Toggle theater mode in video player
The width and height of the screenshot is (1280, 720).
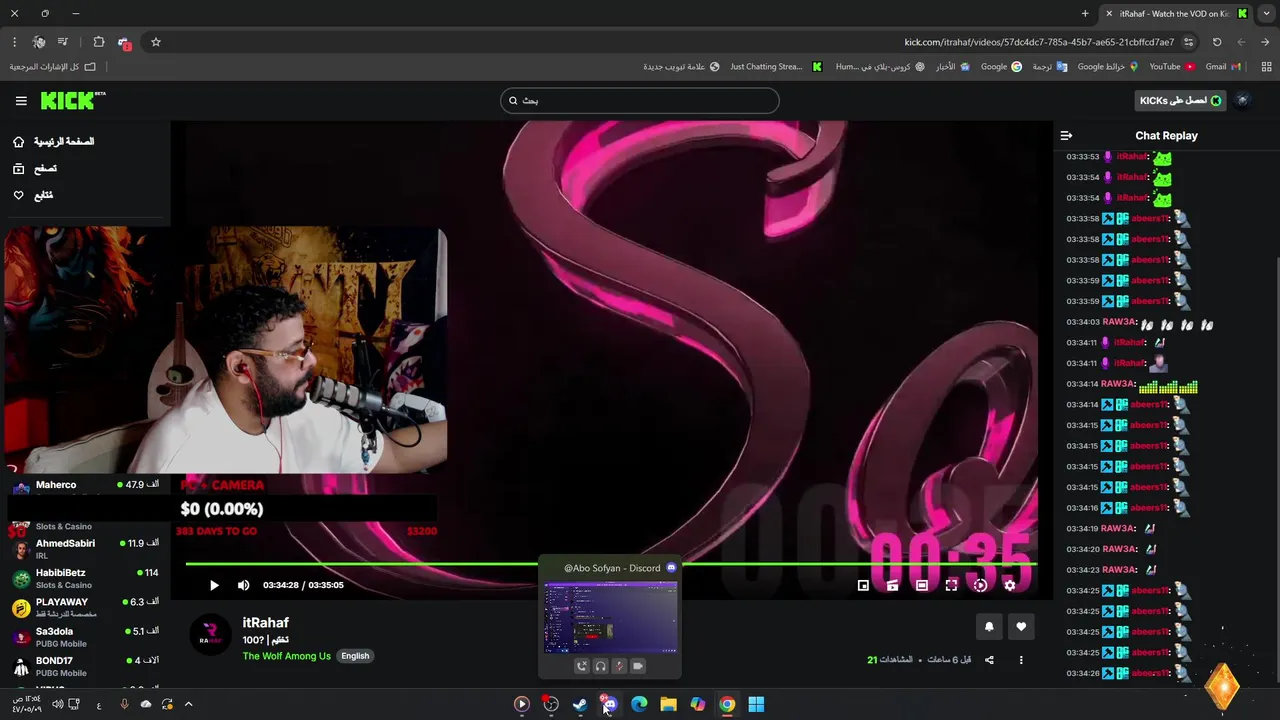click(922, 585)
